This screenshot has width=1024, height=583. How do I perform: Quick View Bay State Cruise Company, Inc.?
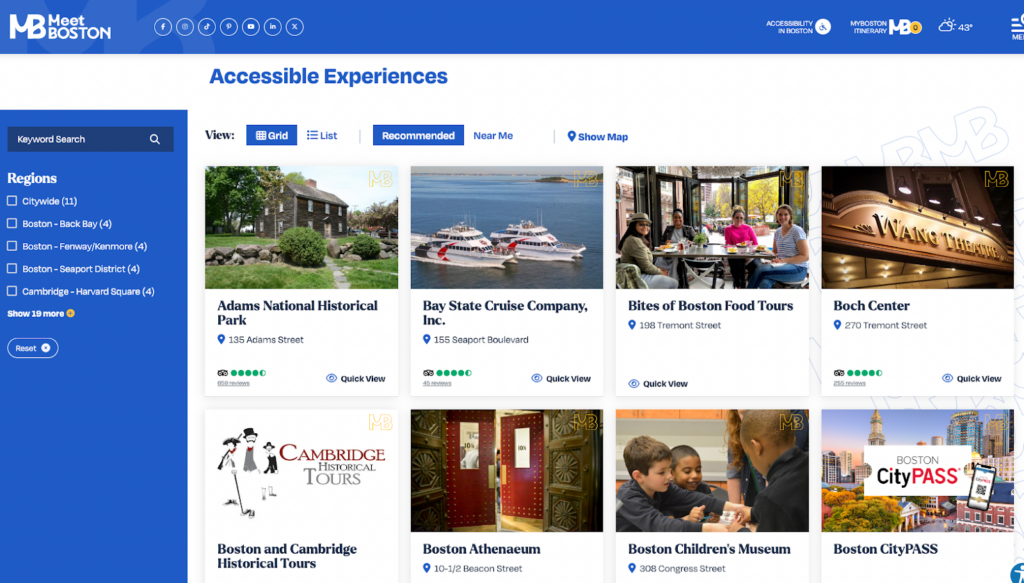[561, 379]
